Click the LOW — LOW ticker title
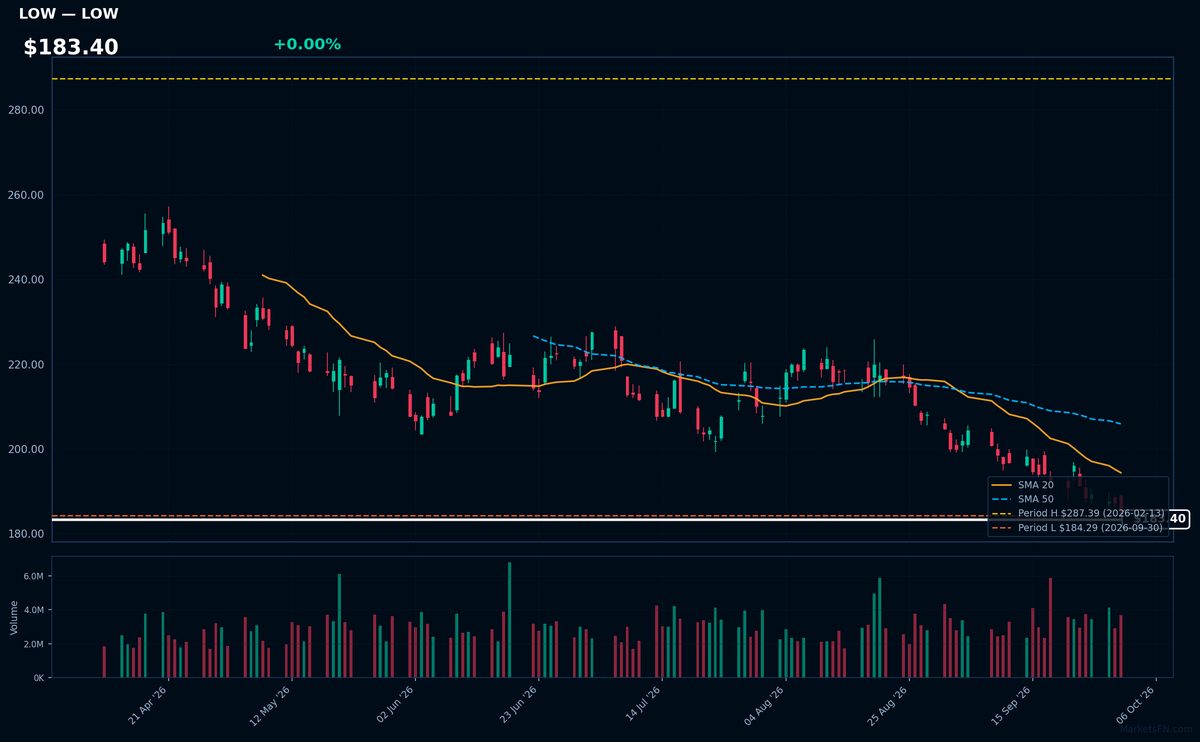Image resolution: width=1200 pixels, height=742 pixels. tap(68, 14)
